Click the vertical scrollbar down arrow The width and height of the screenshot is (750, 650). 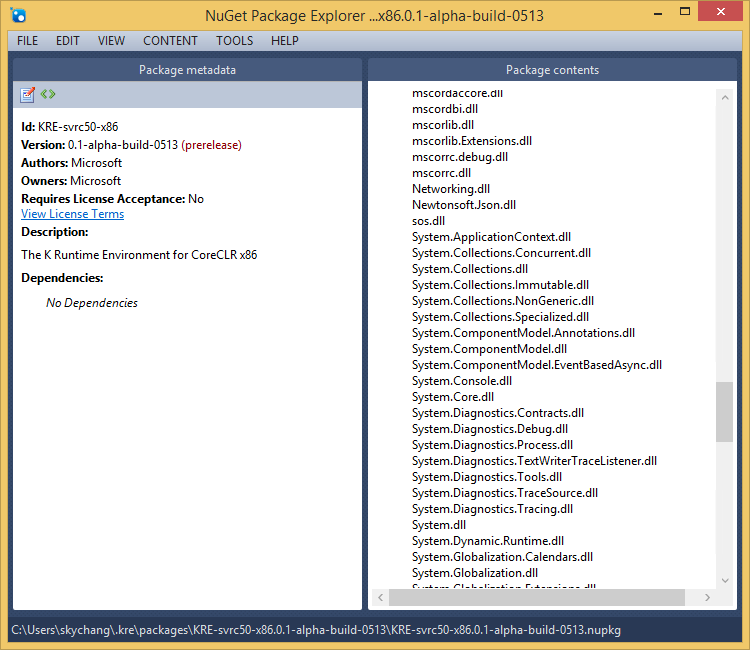pyautogui.click(x=725, y=580)
